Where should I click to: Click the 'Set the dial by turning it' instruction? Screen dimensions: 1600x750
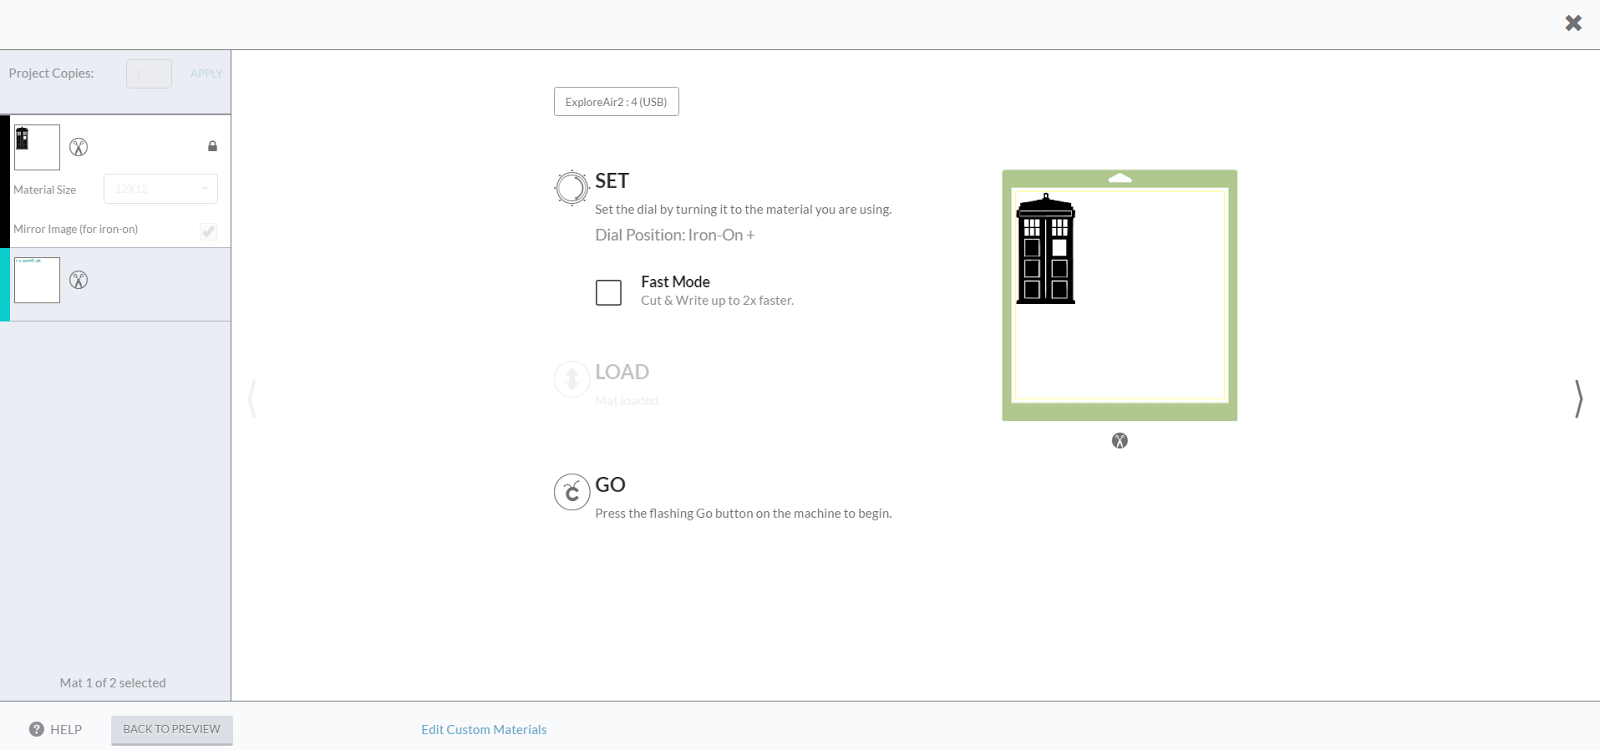(743, 210)
